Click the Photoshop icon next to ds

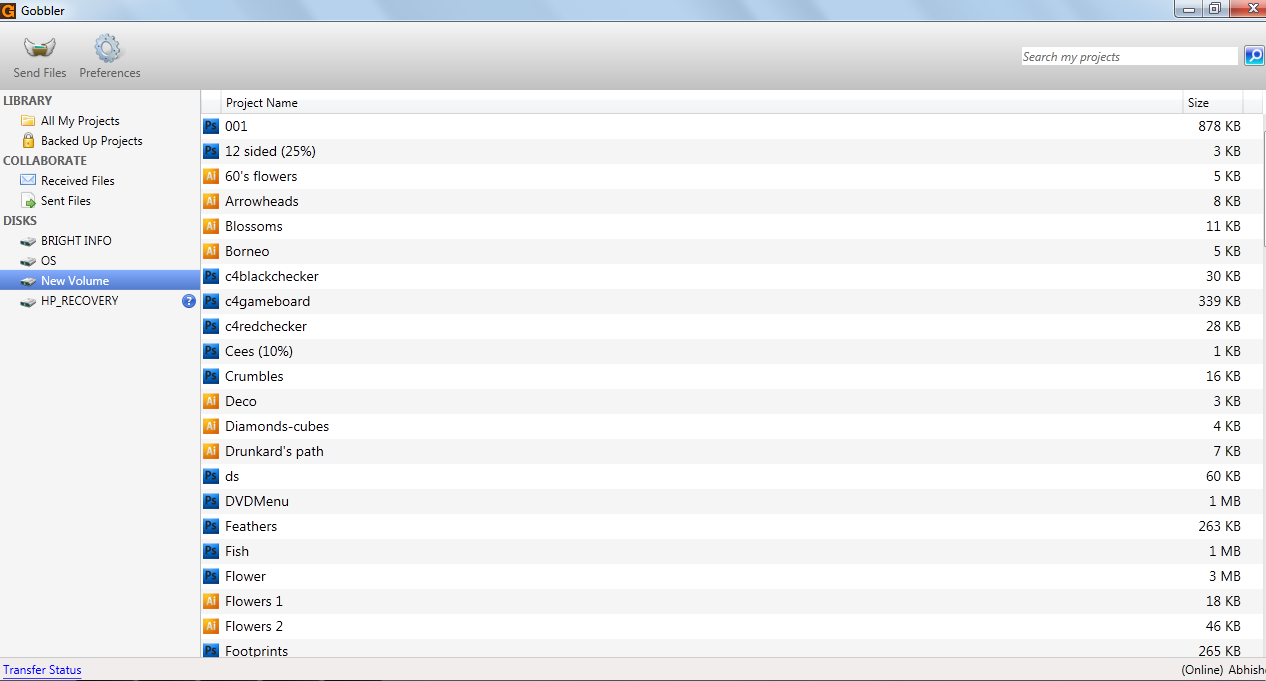(x=211, y=476)
